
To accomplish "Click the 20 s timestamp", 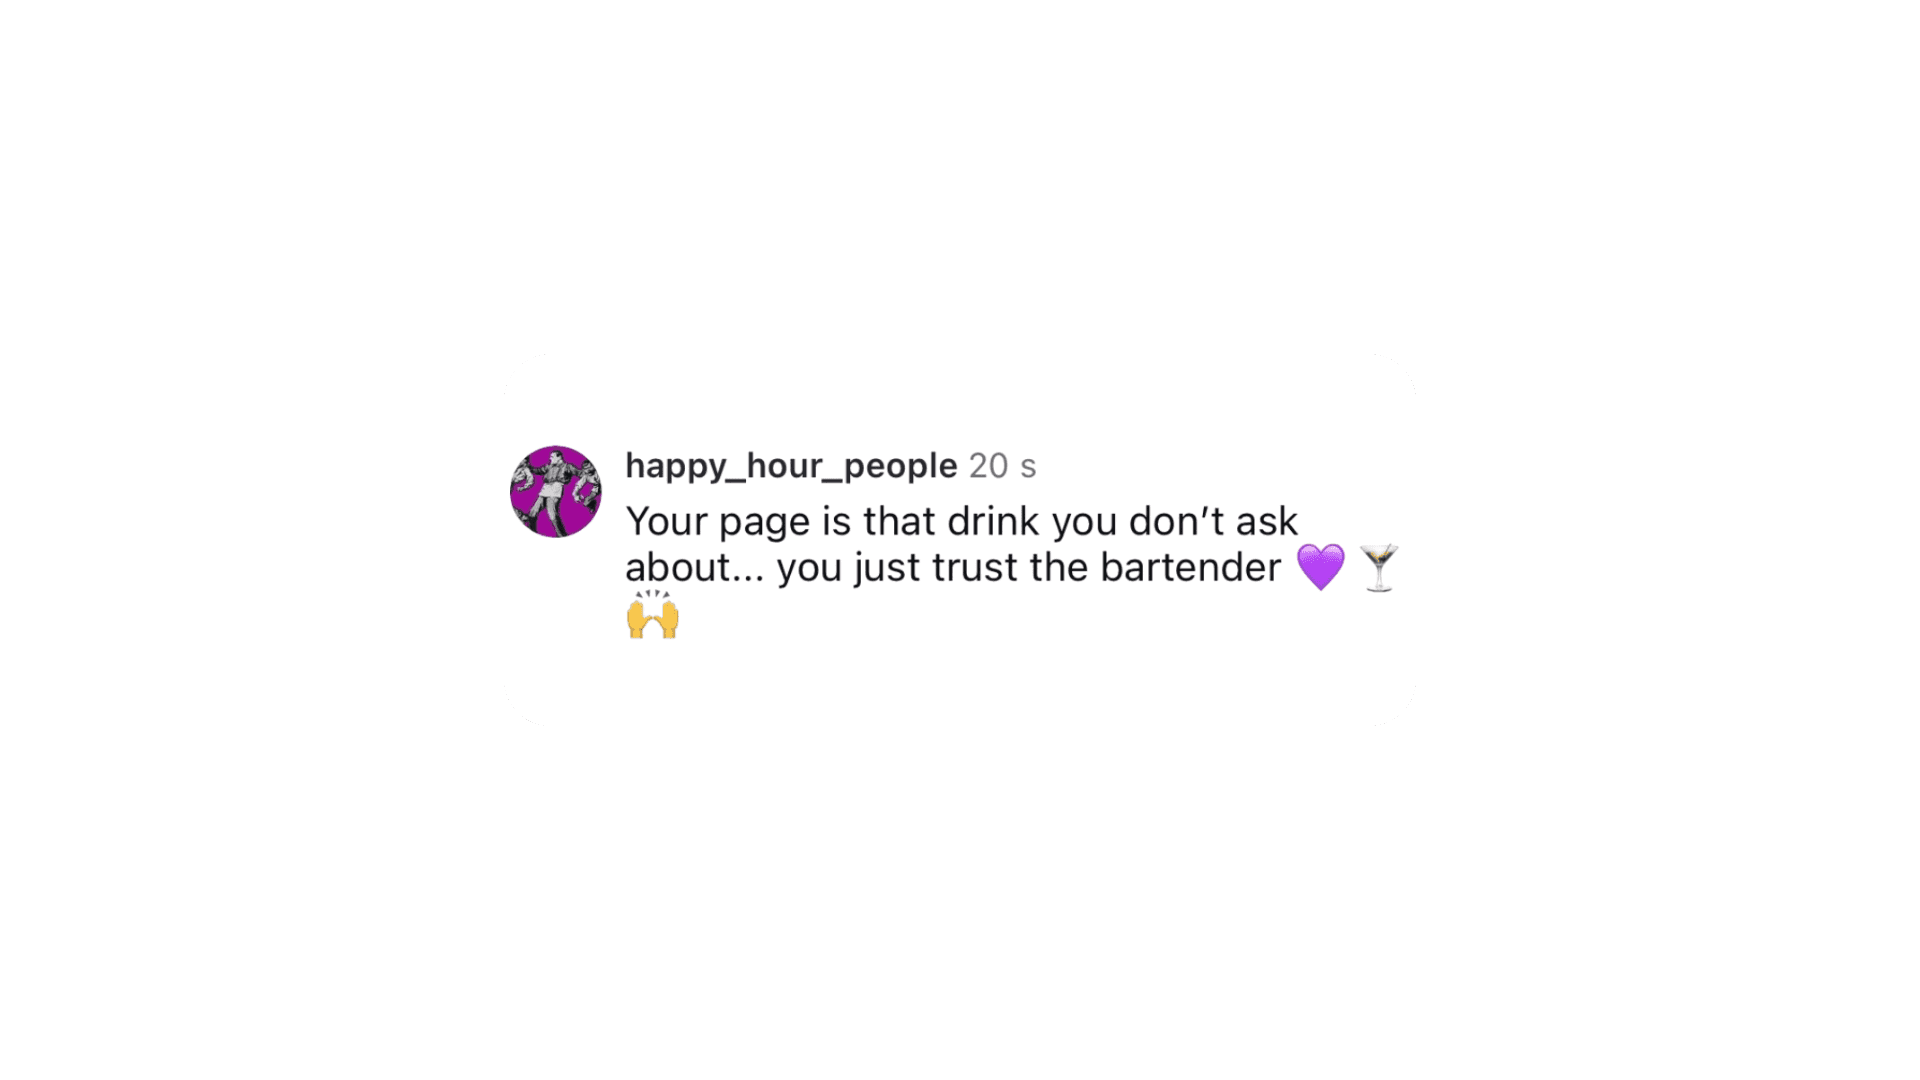I will pos(1003,466).
